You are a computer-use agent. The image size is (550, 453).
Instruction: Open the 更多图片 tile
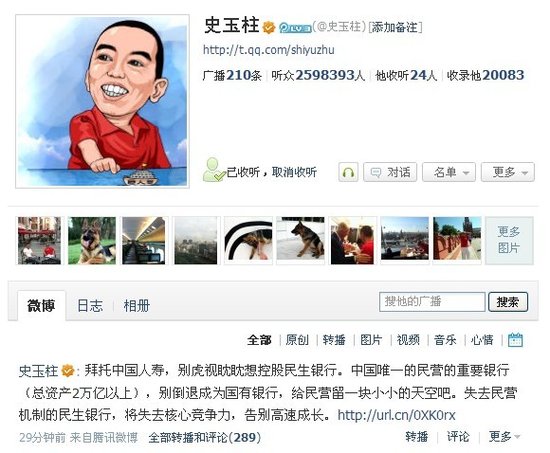click(x=509, y=240)
